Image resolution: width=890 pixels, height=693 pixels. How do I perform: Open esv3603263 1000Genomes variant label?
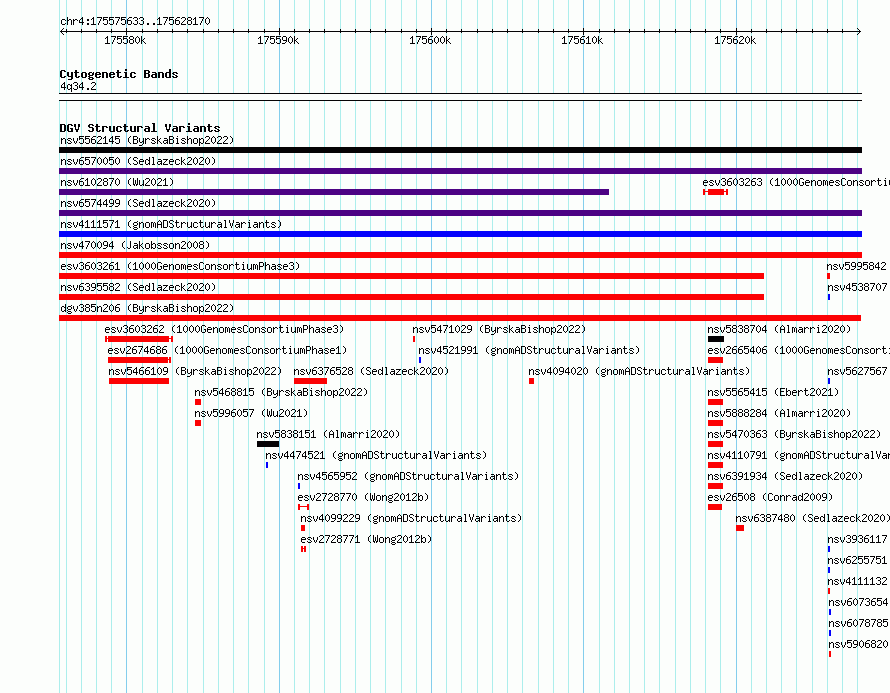[x=796, y=182]
